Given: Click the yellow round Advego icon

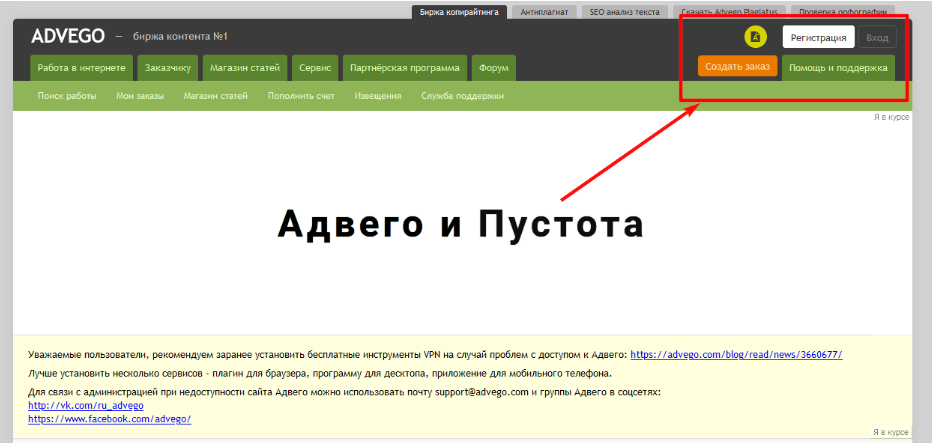Looking at the screenshot, I should tap(755, 36).
